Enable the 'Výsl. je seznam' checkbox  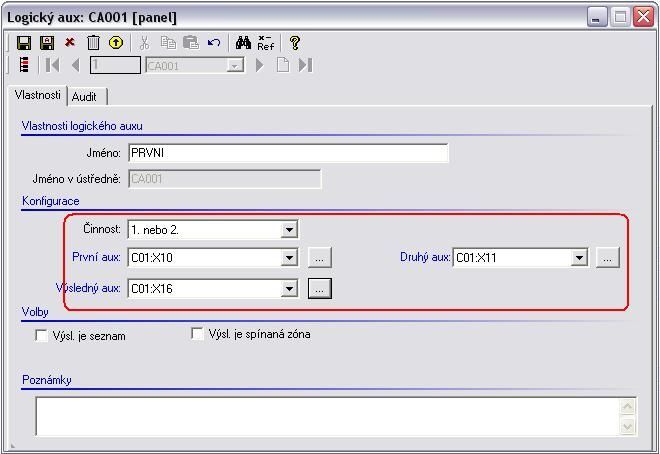tap(42, 336)
